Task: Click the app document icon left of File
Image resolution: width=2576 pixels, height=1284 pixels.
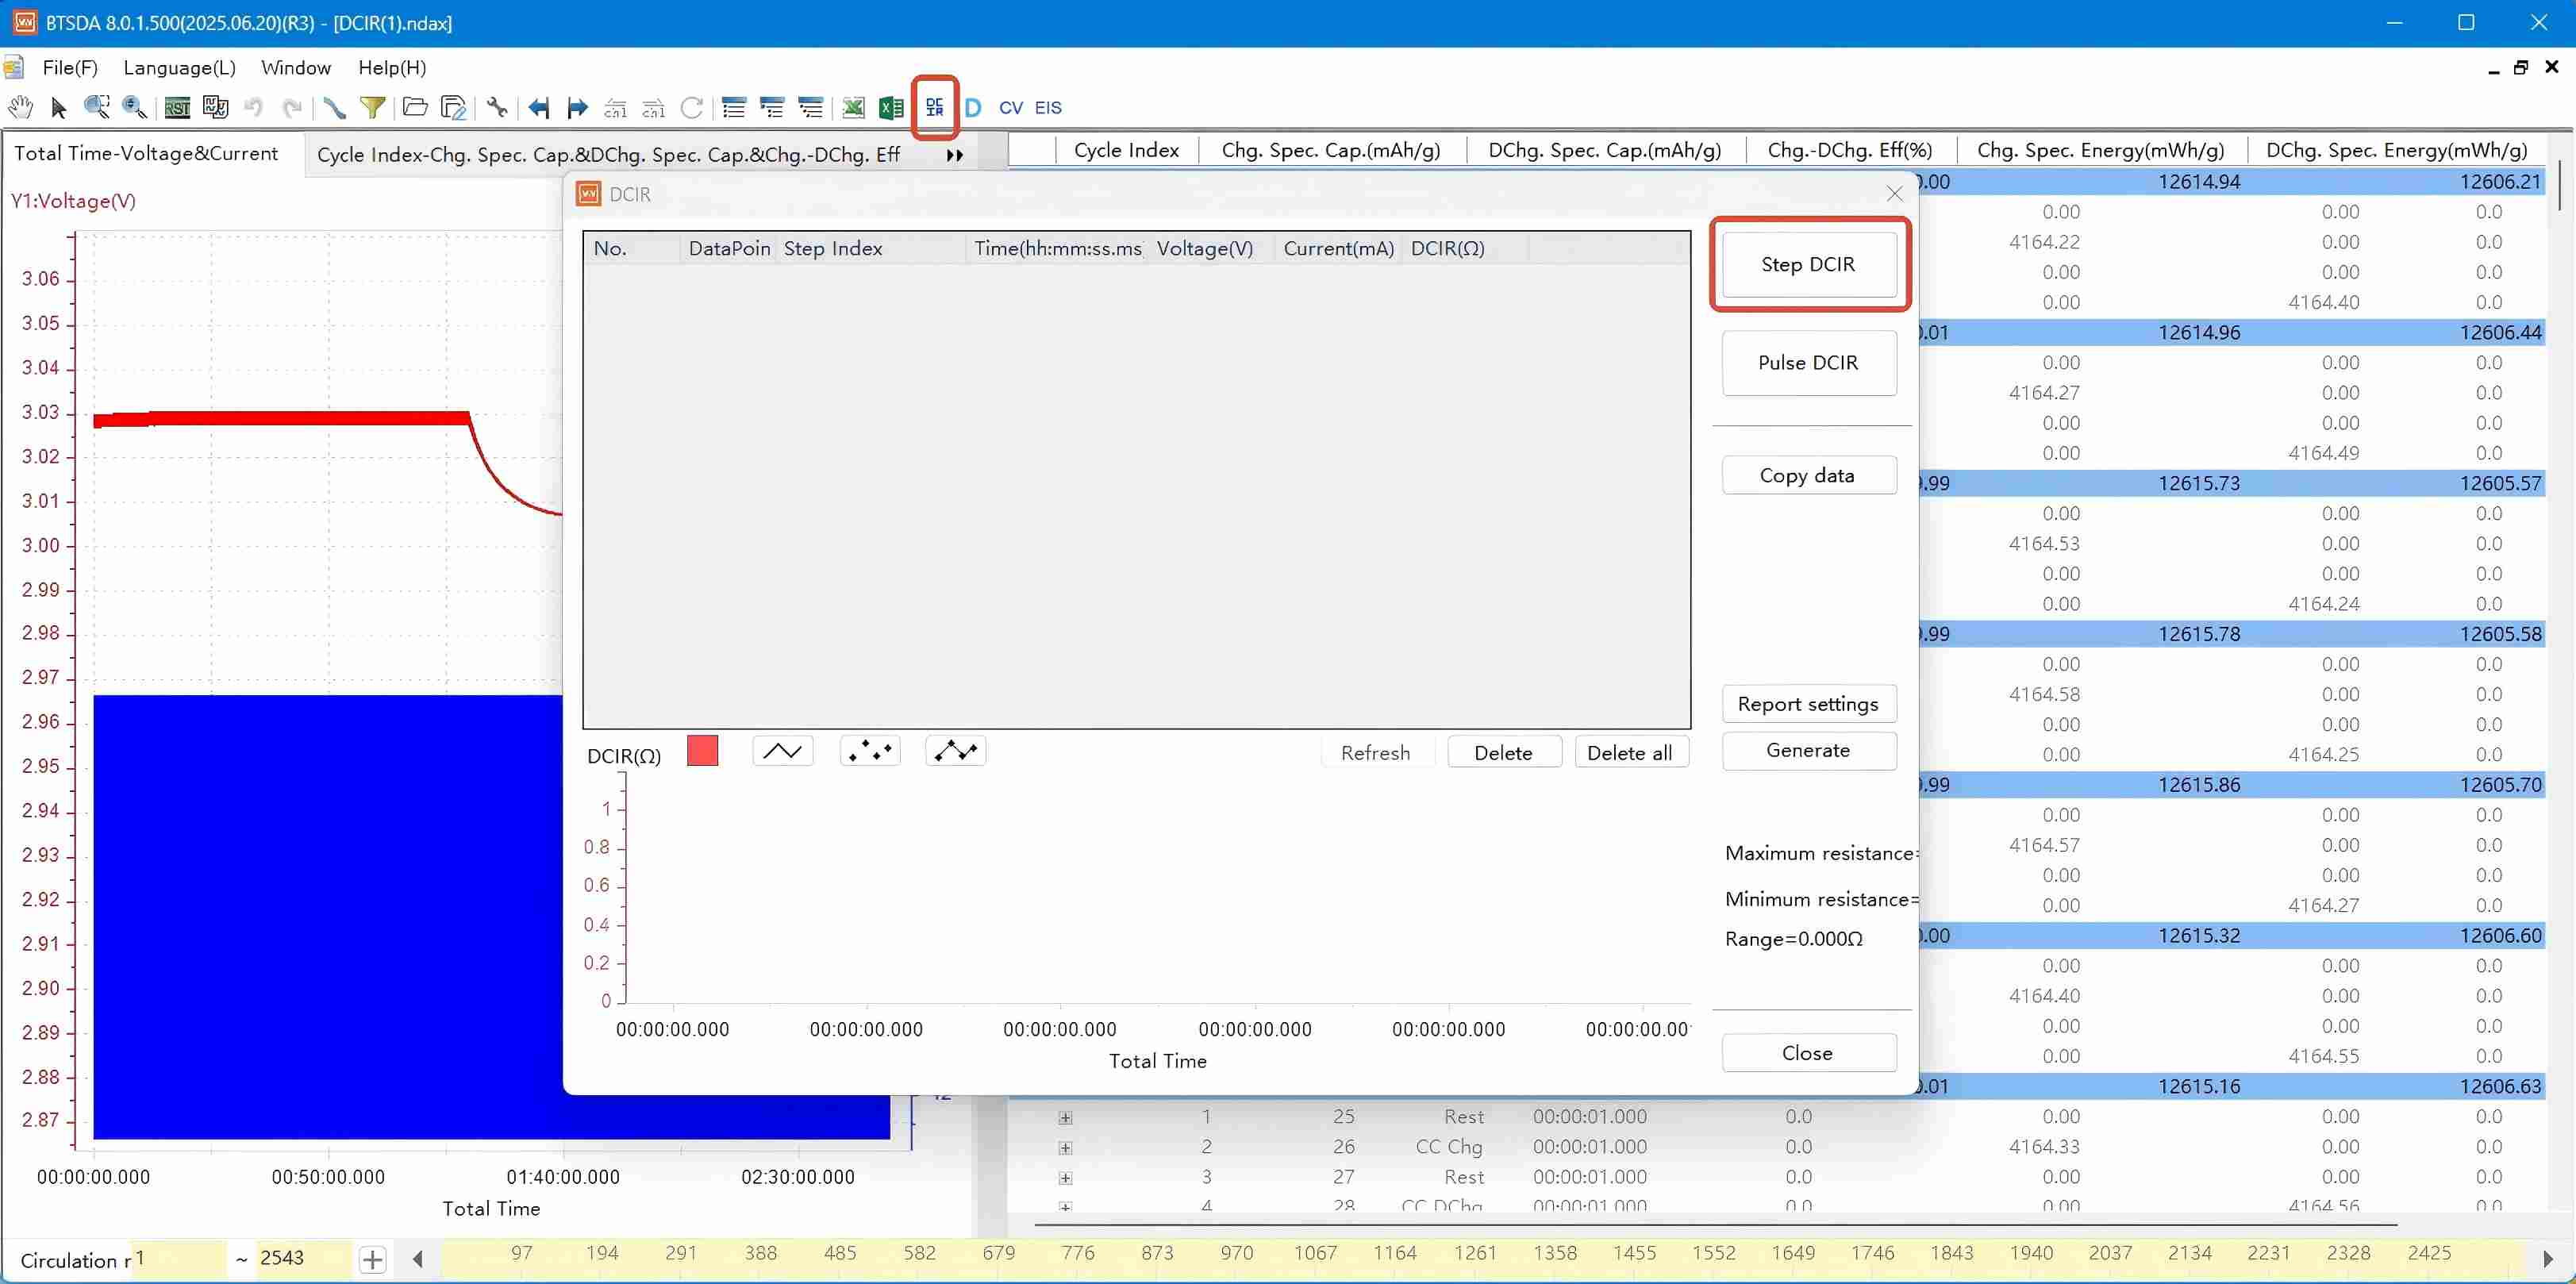Action: [13, 68]
